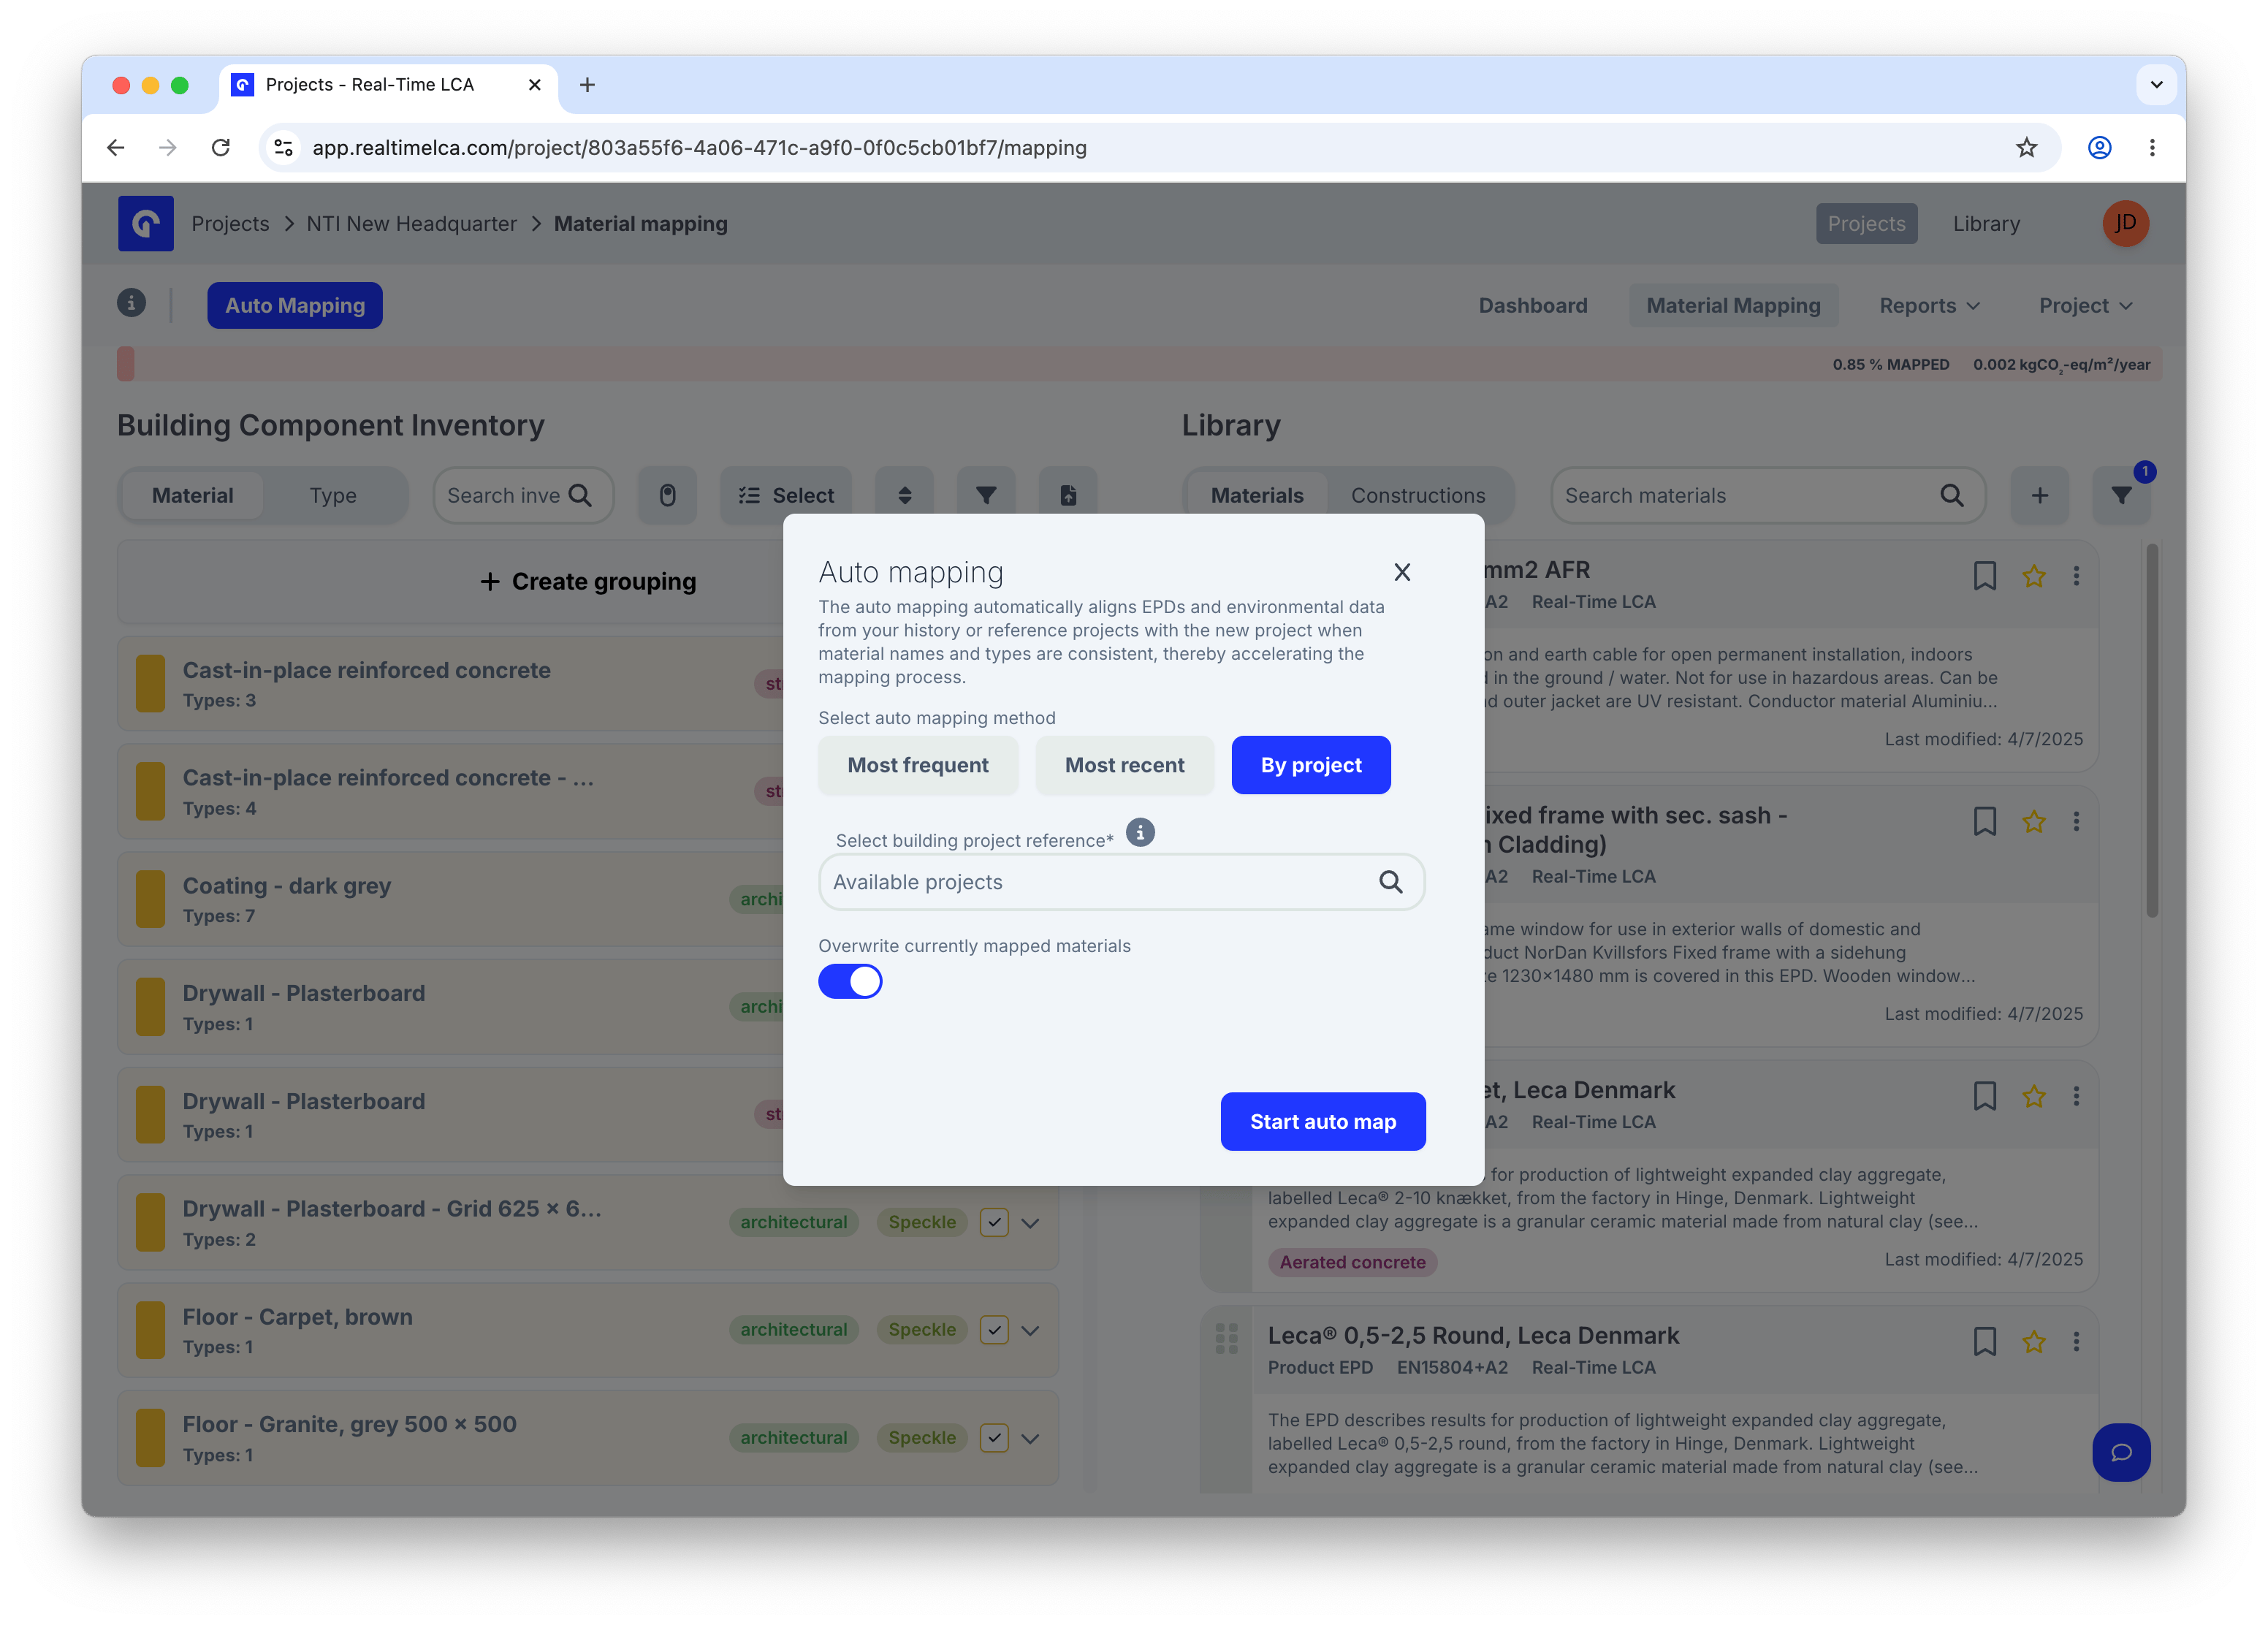Image resolution: width=2268 pixels, height=1625 pixels.
Task: Open three-dot menu on Leca 0,5-2,5 Round card
Action: 2076,1342
